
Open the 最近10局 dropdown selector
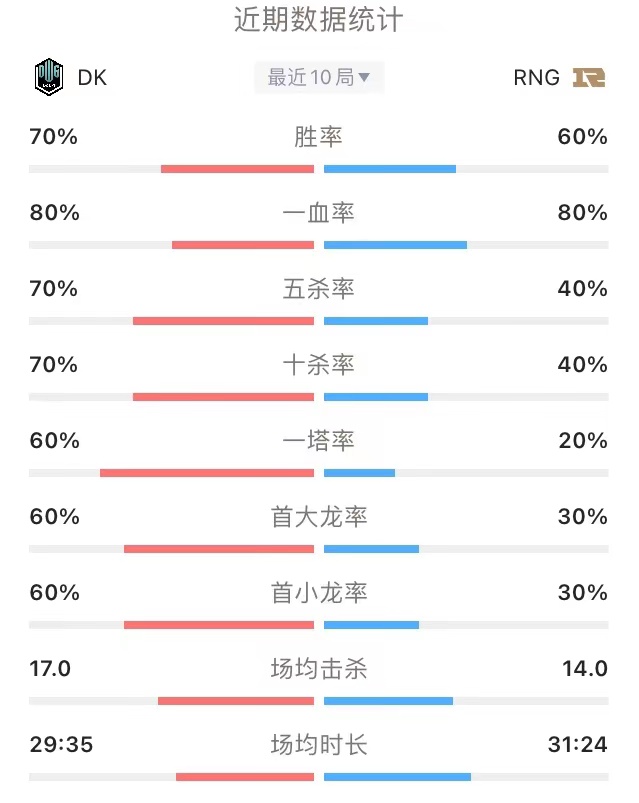coord(319,78)
